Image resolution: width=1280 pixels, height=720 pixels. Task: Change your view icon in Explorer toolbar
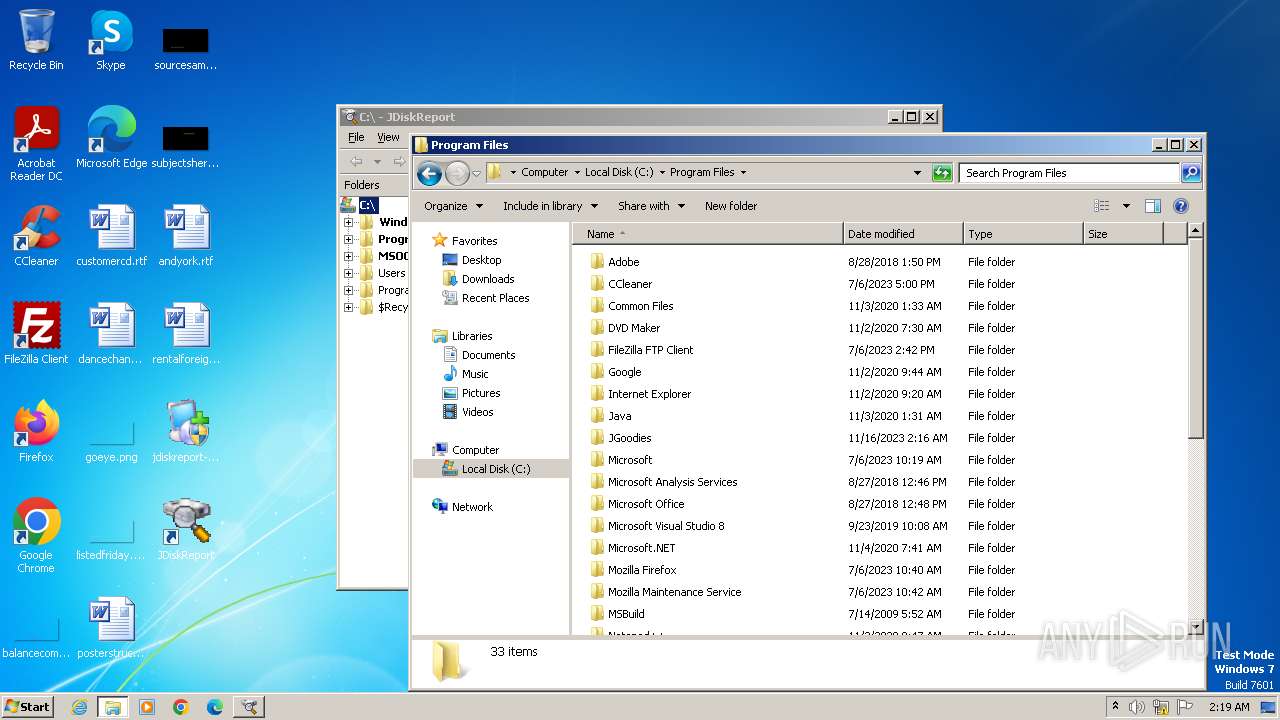[1102, 206]
